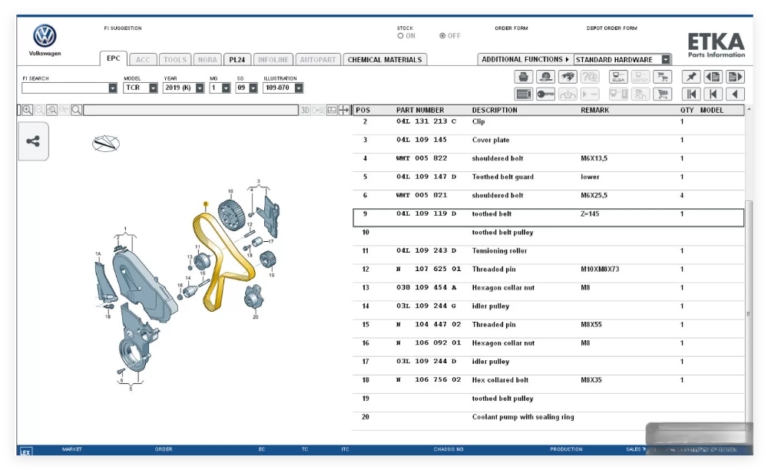Click in the FI Search input field
This screenshot has width=768, height=470.
tap(65, 88)
